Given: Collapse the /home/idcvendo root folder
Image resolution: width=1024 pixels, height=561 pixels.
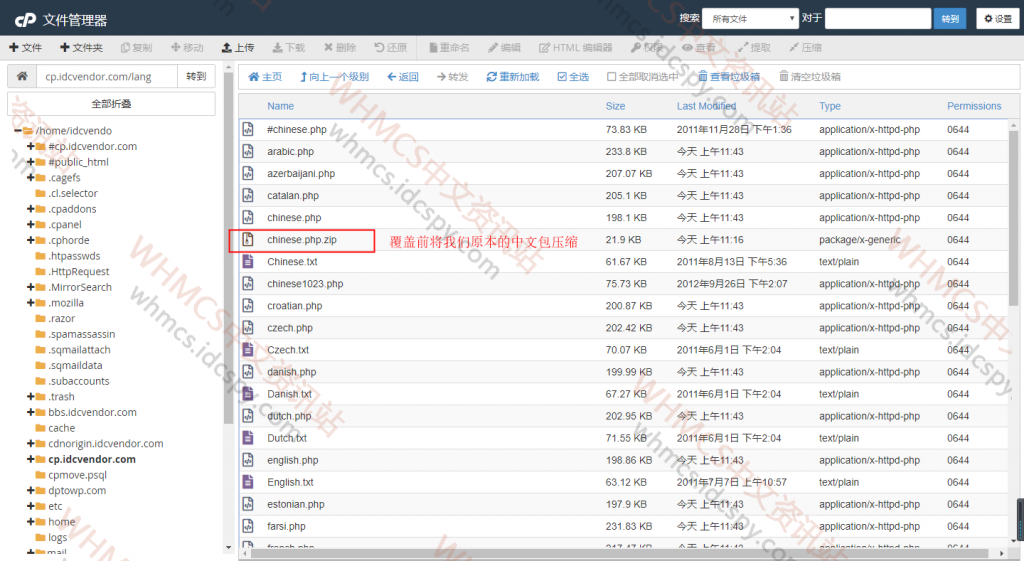Looking at the screenshot, I should point(18,131).
